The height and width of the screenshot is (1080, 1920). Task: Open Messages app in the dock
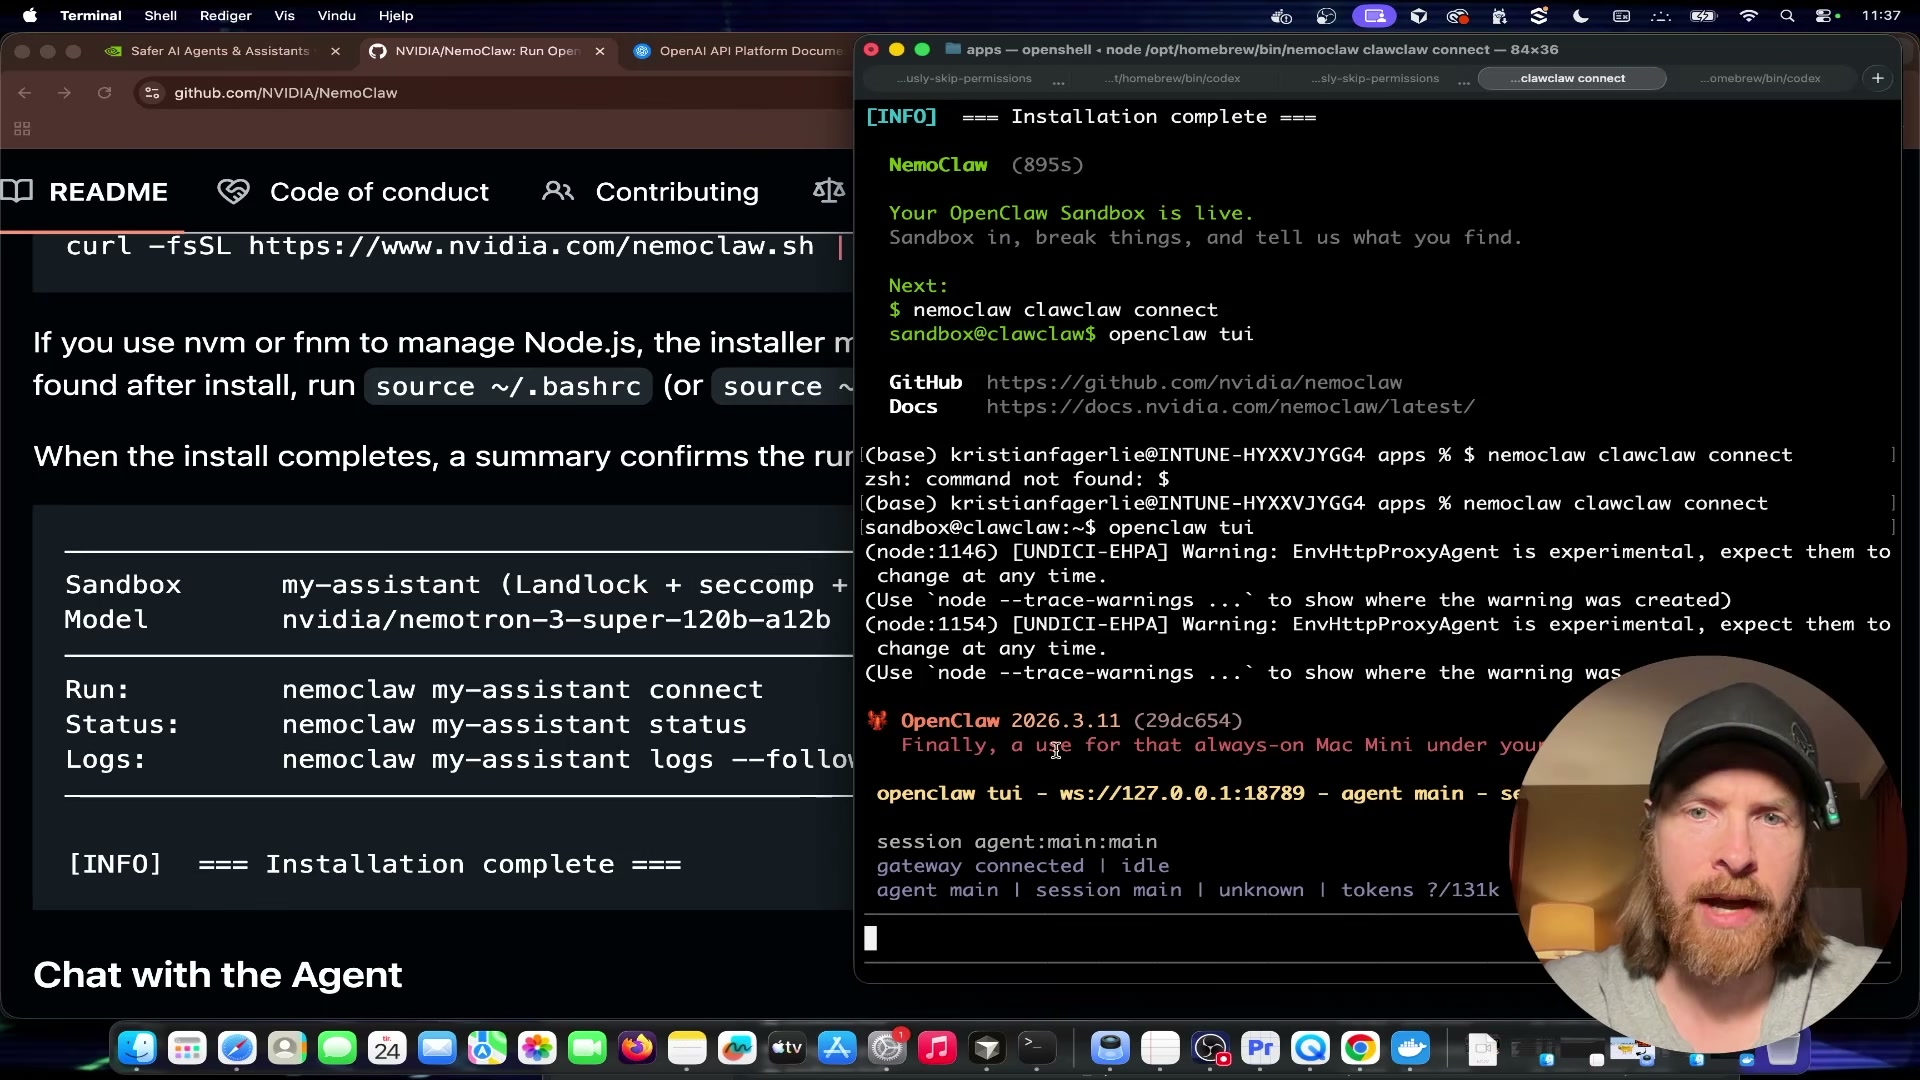tap(337, 1048)
